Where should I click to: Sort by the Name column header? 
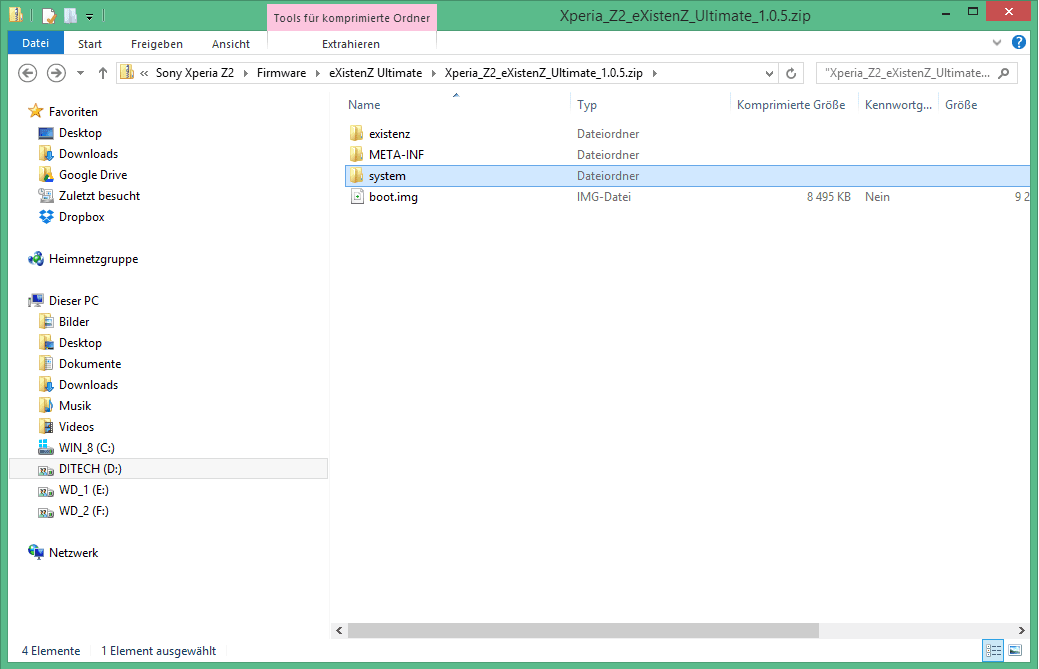(x=364, y=105)
